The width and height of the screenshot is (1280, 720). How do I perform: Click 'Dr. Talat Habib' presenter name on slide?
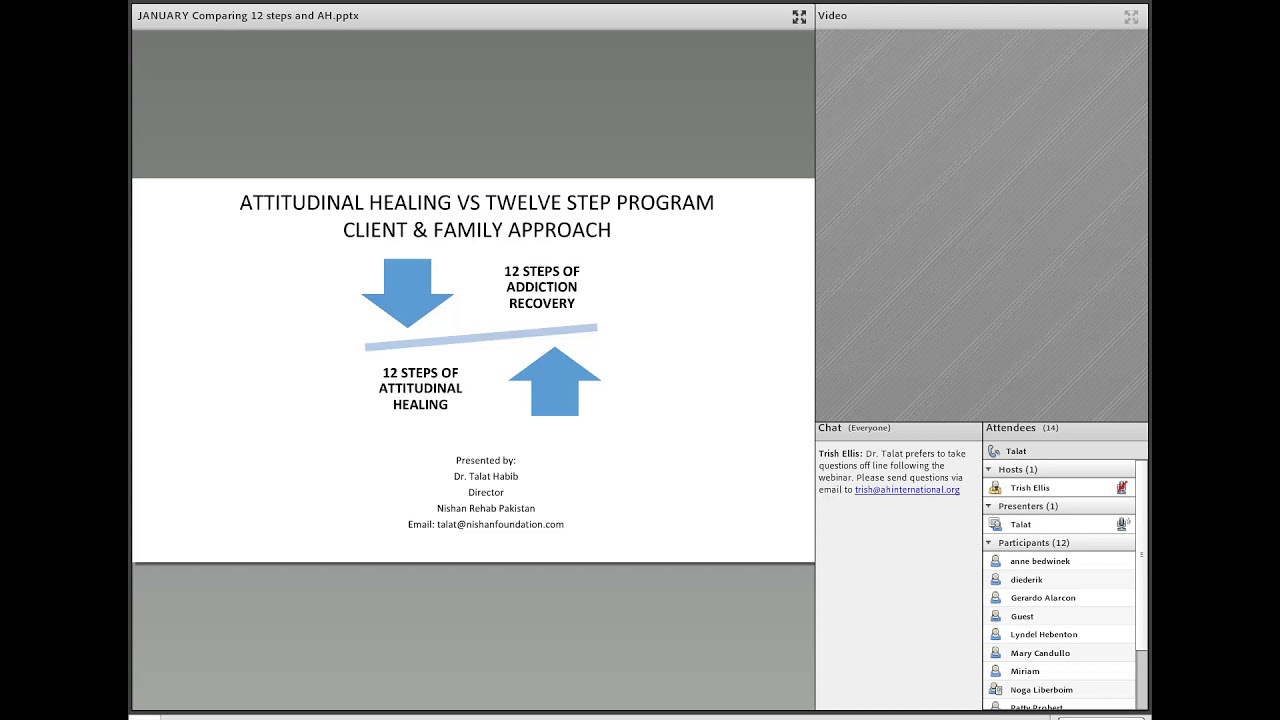(486, 476)
